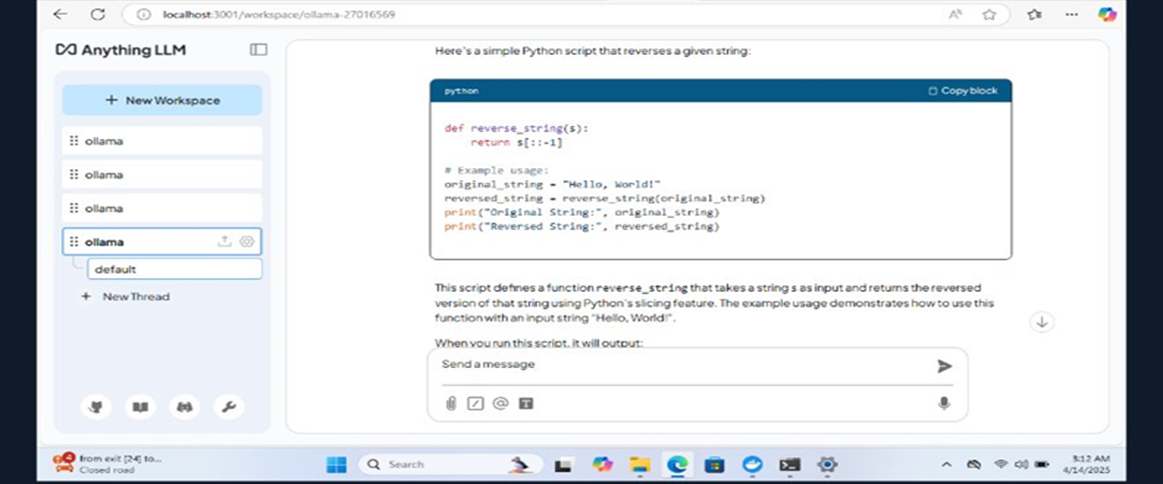The image size is (1163, 484).
Task: Open the Windows Start menu
Action: click(x=336, y=465)
